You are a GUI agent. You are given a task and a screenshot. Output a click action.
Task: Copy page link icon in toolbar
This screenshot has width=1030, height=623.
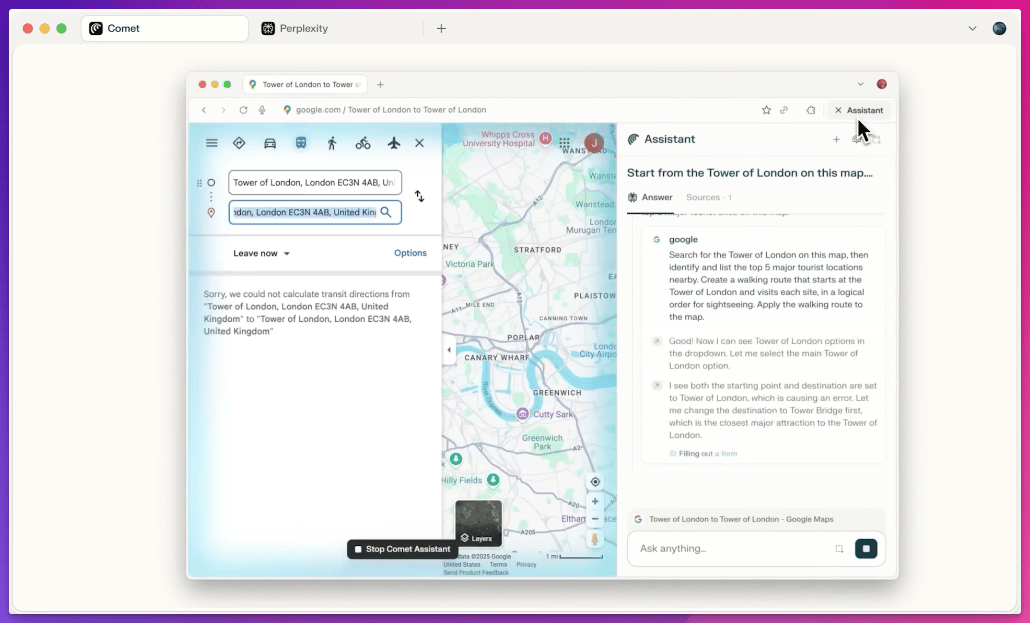[784, 110]
